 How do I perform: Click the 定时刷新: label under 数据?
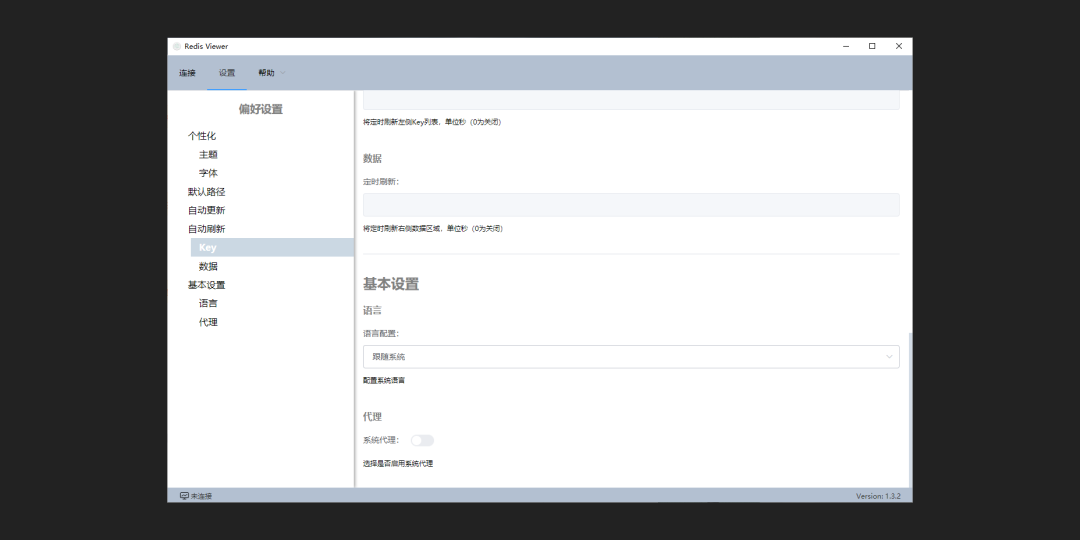(381, 182)
